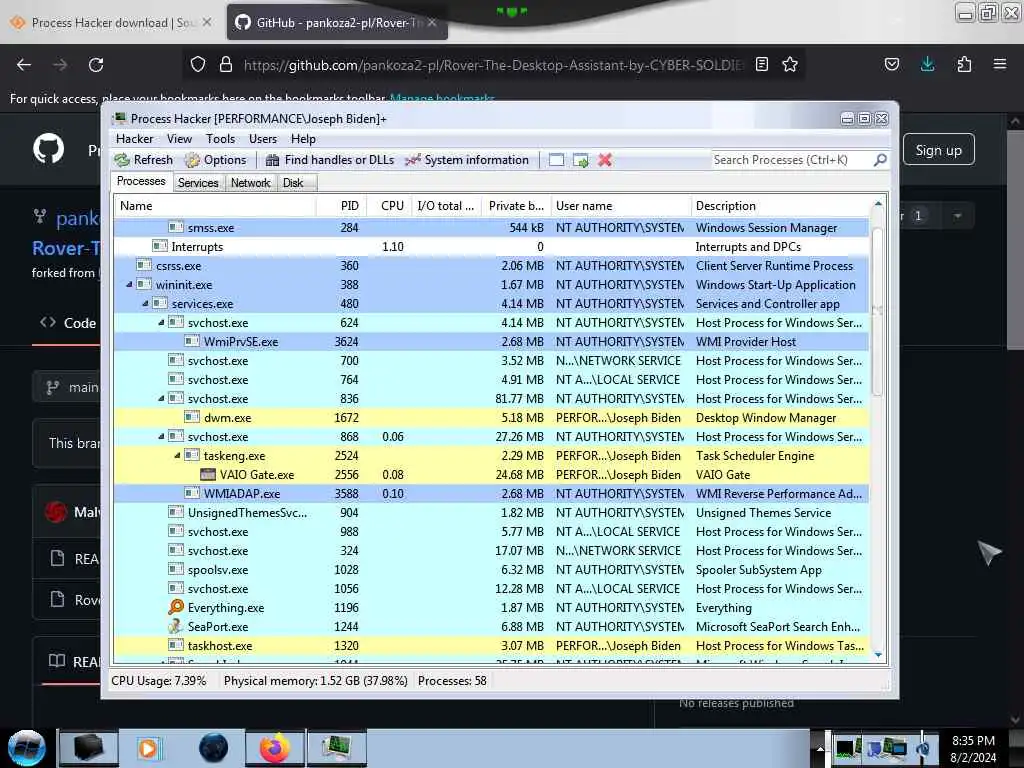This screenshot has height=768, width=1024.
Task: Click the Physical memory status text
Action: coord(315,681)
